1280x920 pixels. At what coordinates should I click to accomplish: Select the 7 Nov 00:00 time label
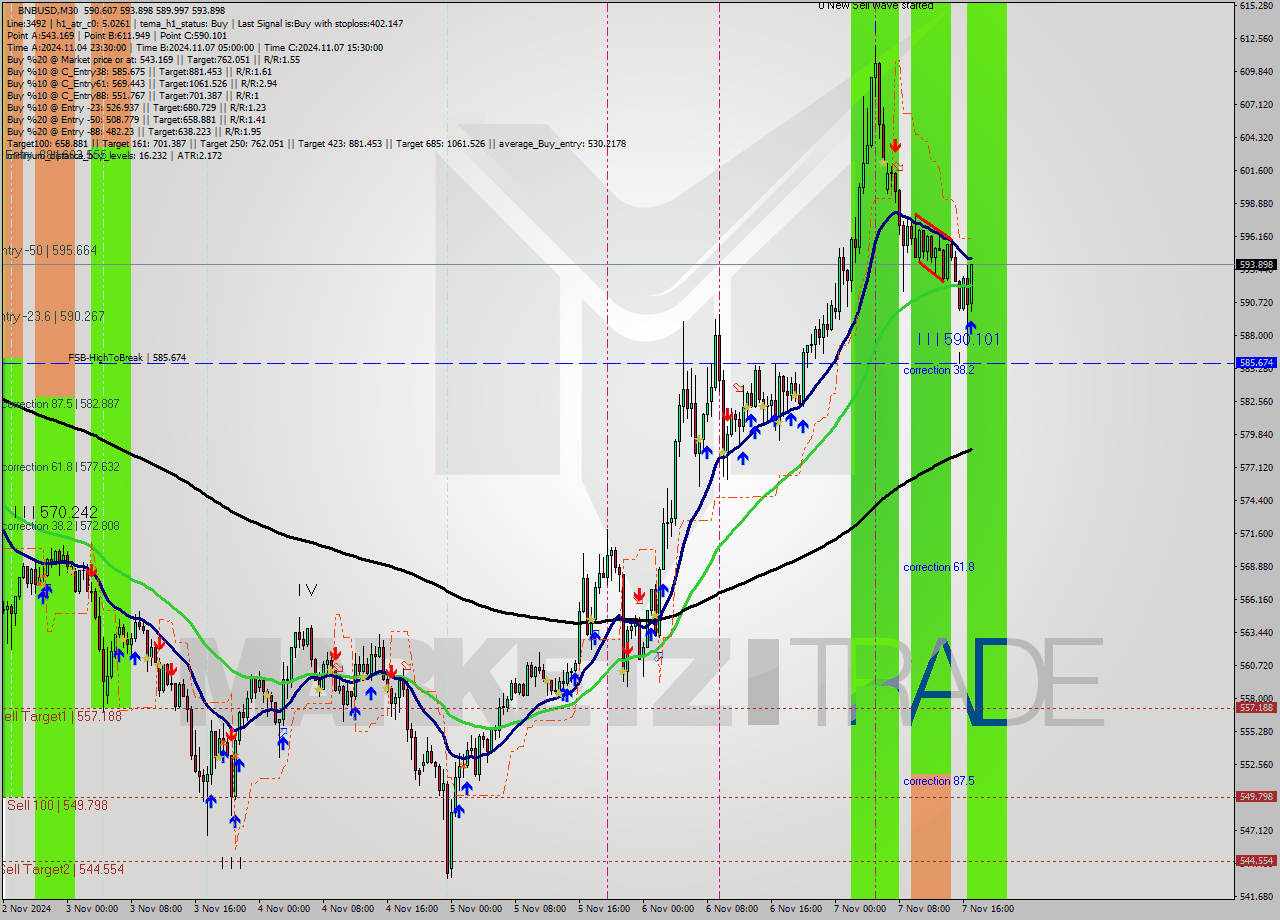[860, 909]
